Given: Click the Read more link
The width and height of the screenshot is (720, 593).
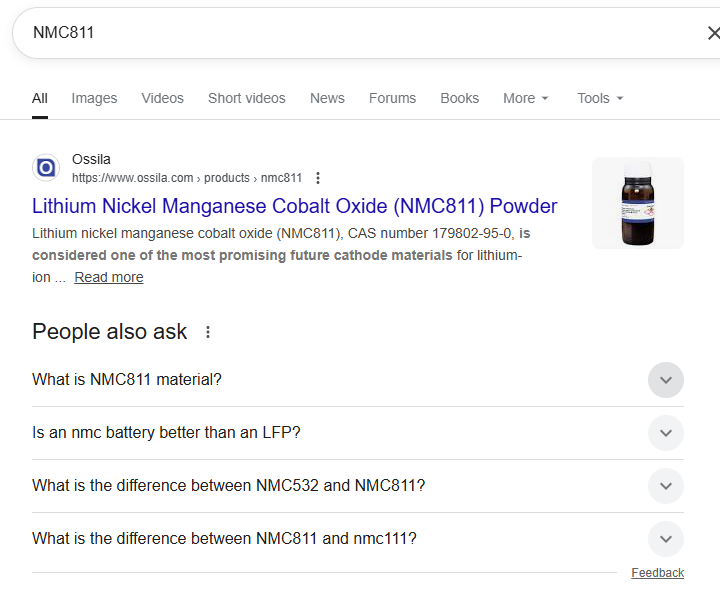Looking at the screenshot, I should [109, 277].
